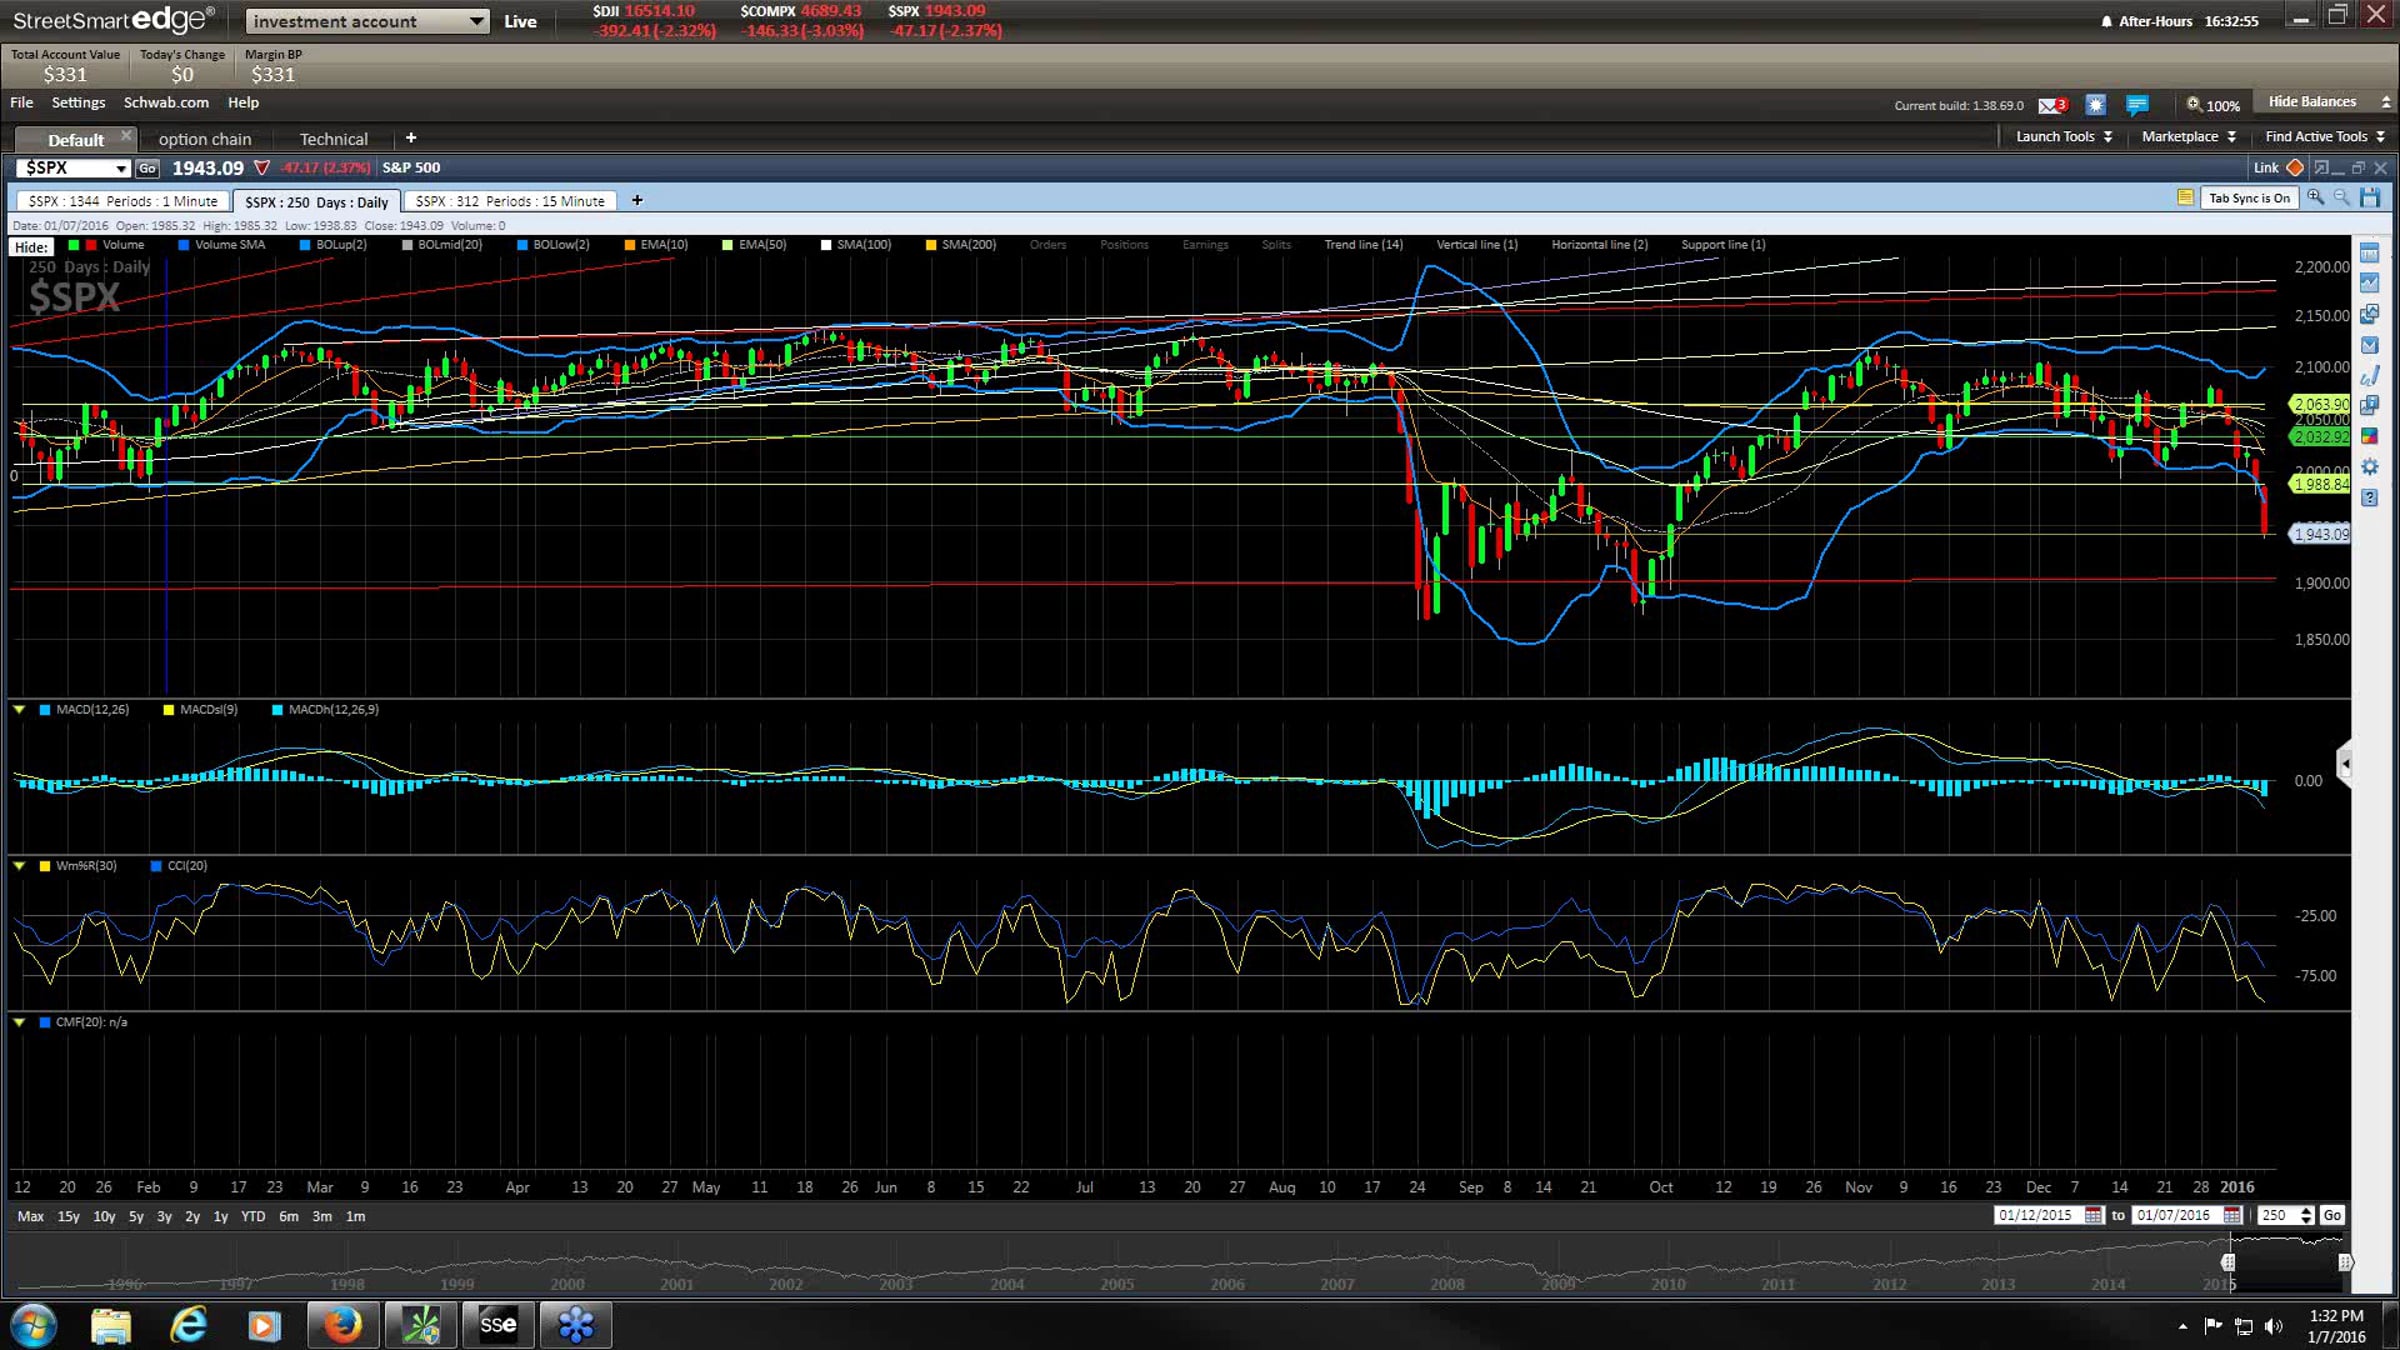Open the Settings menu
Viewport: 2400px width, 1350px height.
coord(78,102)
